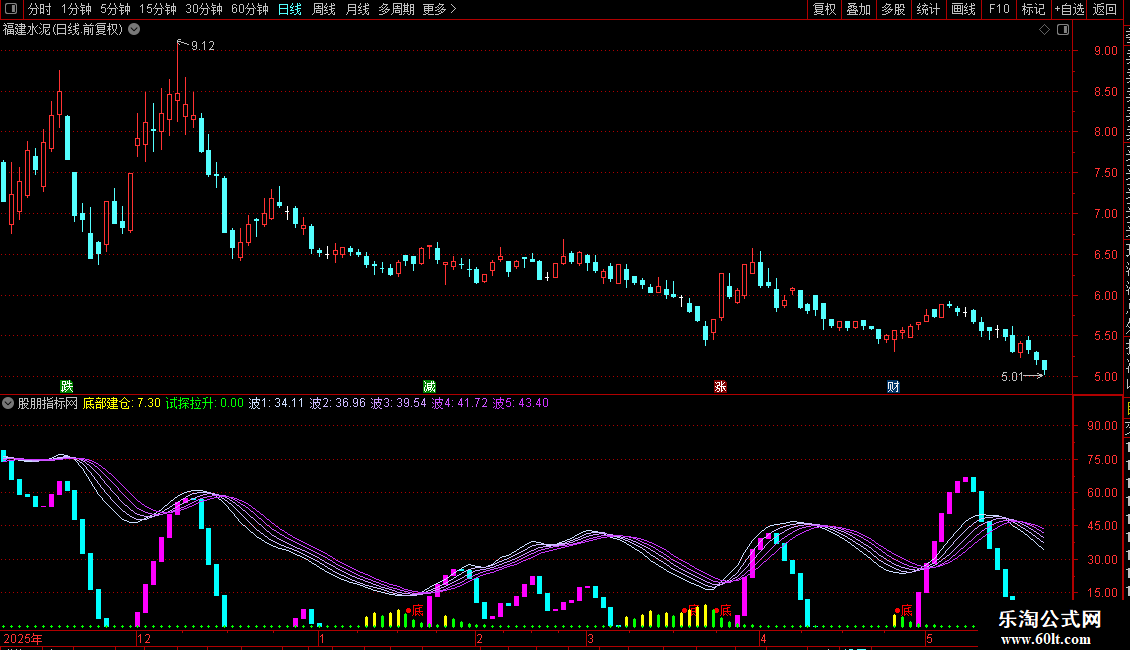Select the 60分钟 period
This screenshot has height=650, width=1130.
point(249,9)
